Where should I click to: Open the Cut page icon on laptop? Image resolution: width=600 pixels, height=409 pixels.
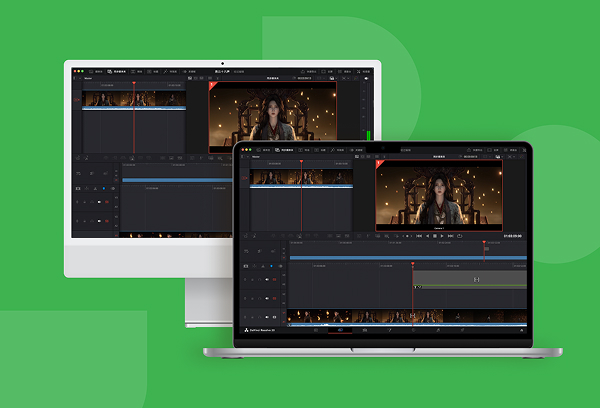point(316,329)
